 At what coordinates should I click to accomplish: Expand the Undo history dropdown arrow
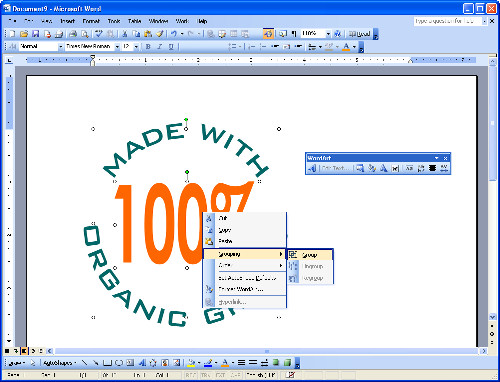(182, 34)
